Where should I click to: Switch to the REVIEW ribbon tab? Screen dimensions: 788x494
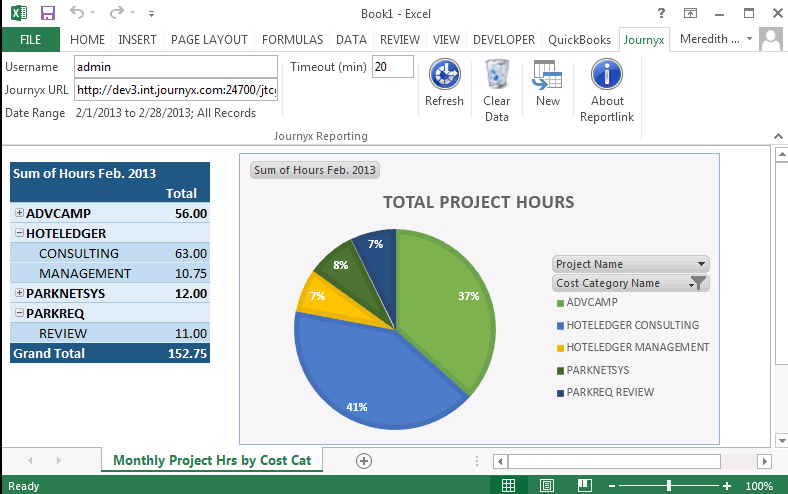400,40
